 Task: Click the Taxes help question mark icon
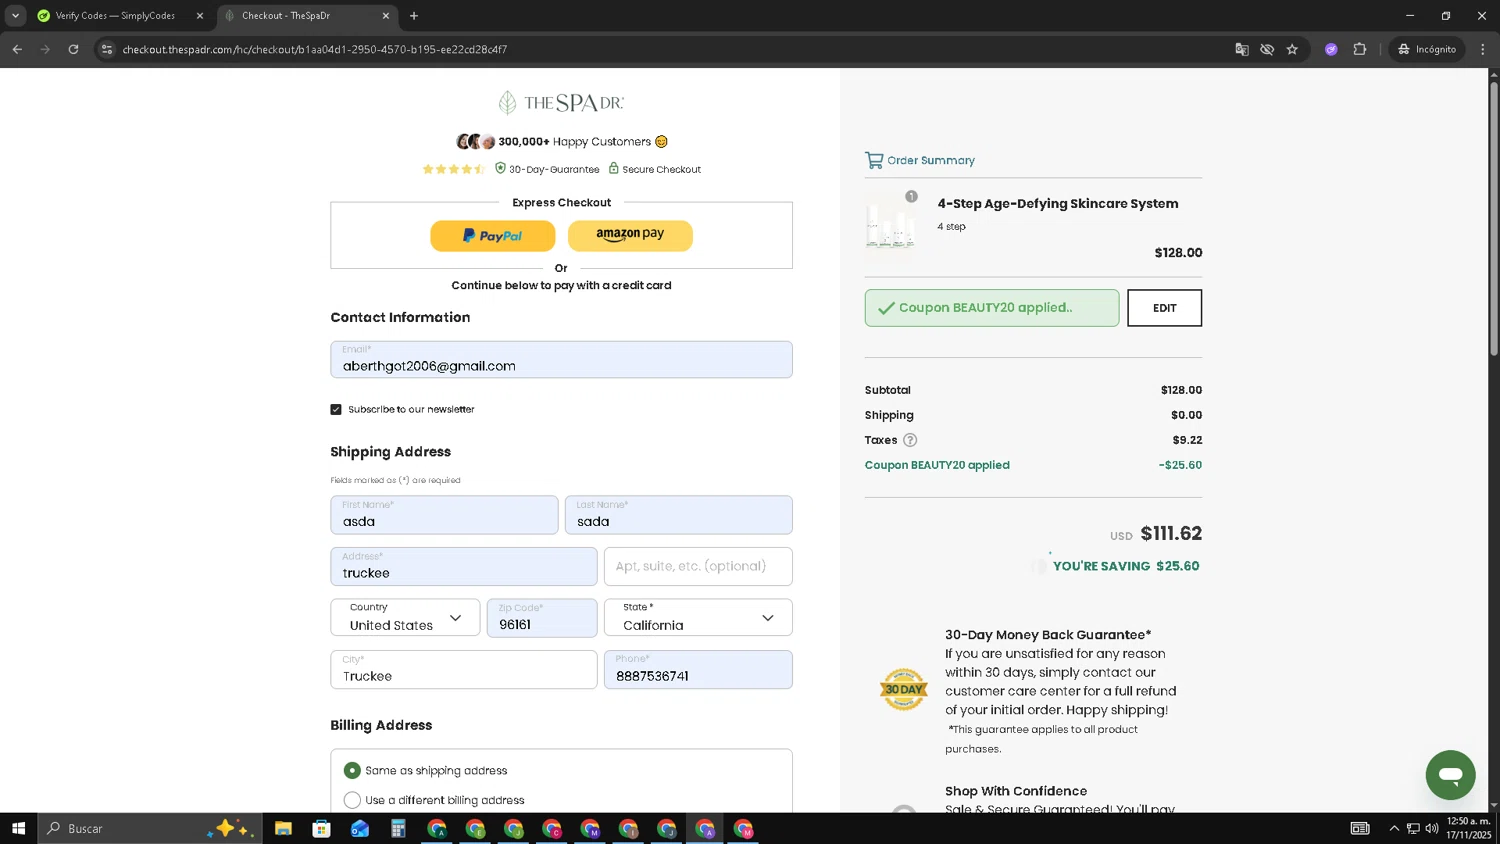pos(910,440)
